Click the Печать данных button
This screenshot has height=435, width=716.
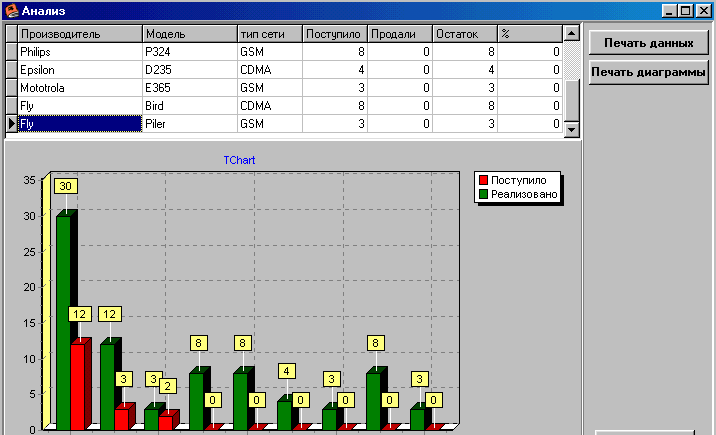[x=648, y=43]
